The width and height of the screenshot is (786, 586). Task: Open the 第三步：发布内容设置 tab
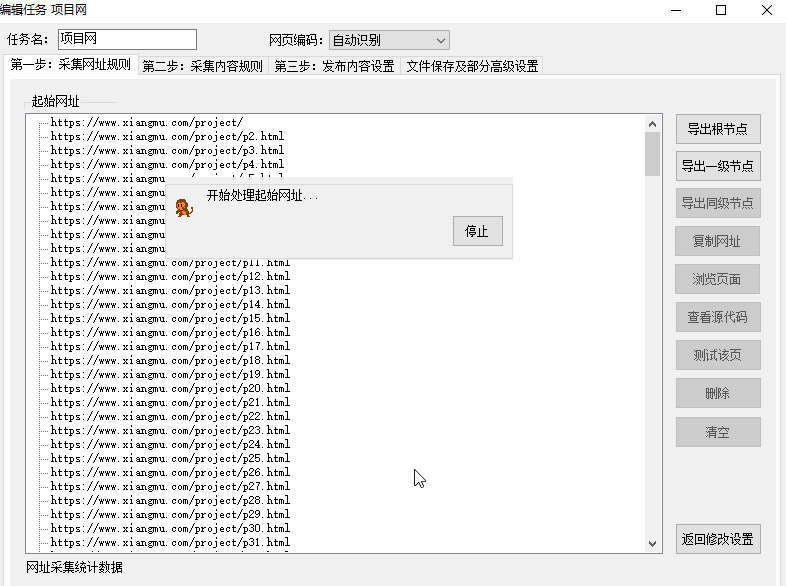coord(335,66)
